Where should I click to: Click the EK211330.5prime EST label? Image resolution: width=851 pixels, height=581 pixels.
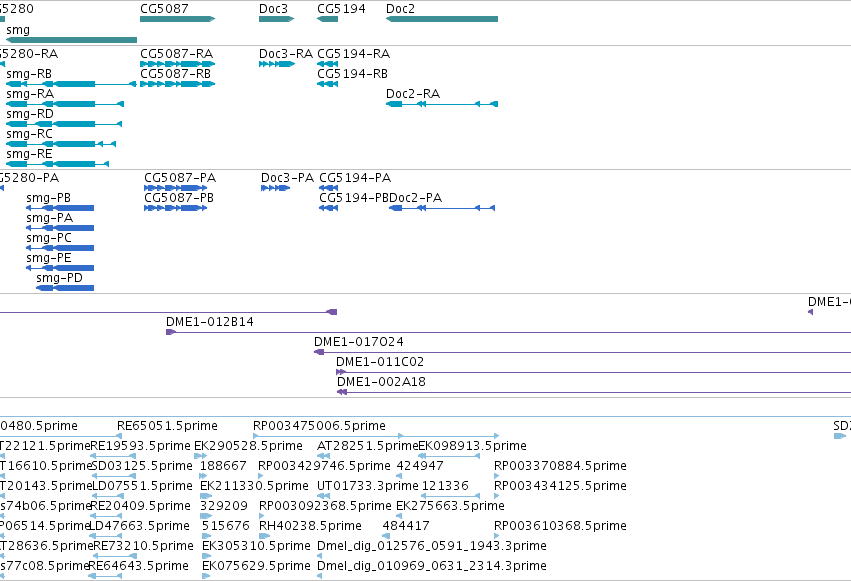click(254, 486)
